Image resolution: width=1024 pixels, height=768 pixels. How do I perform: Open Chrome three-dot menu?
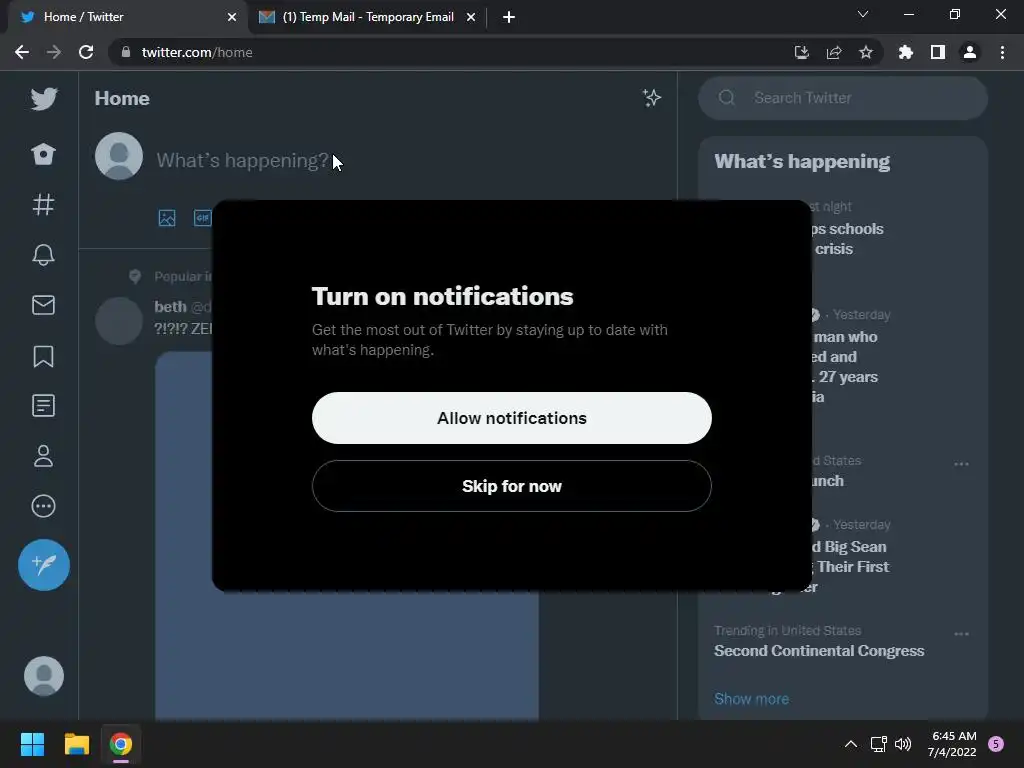[1002, 52]
